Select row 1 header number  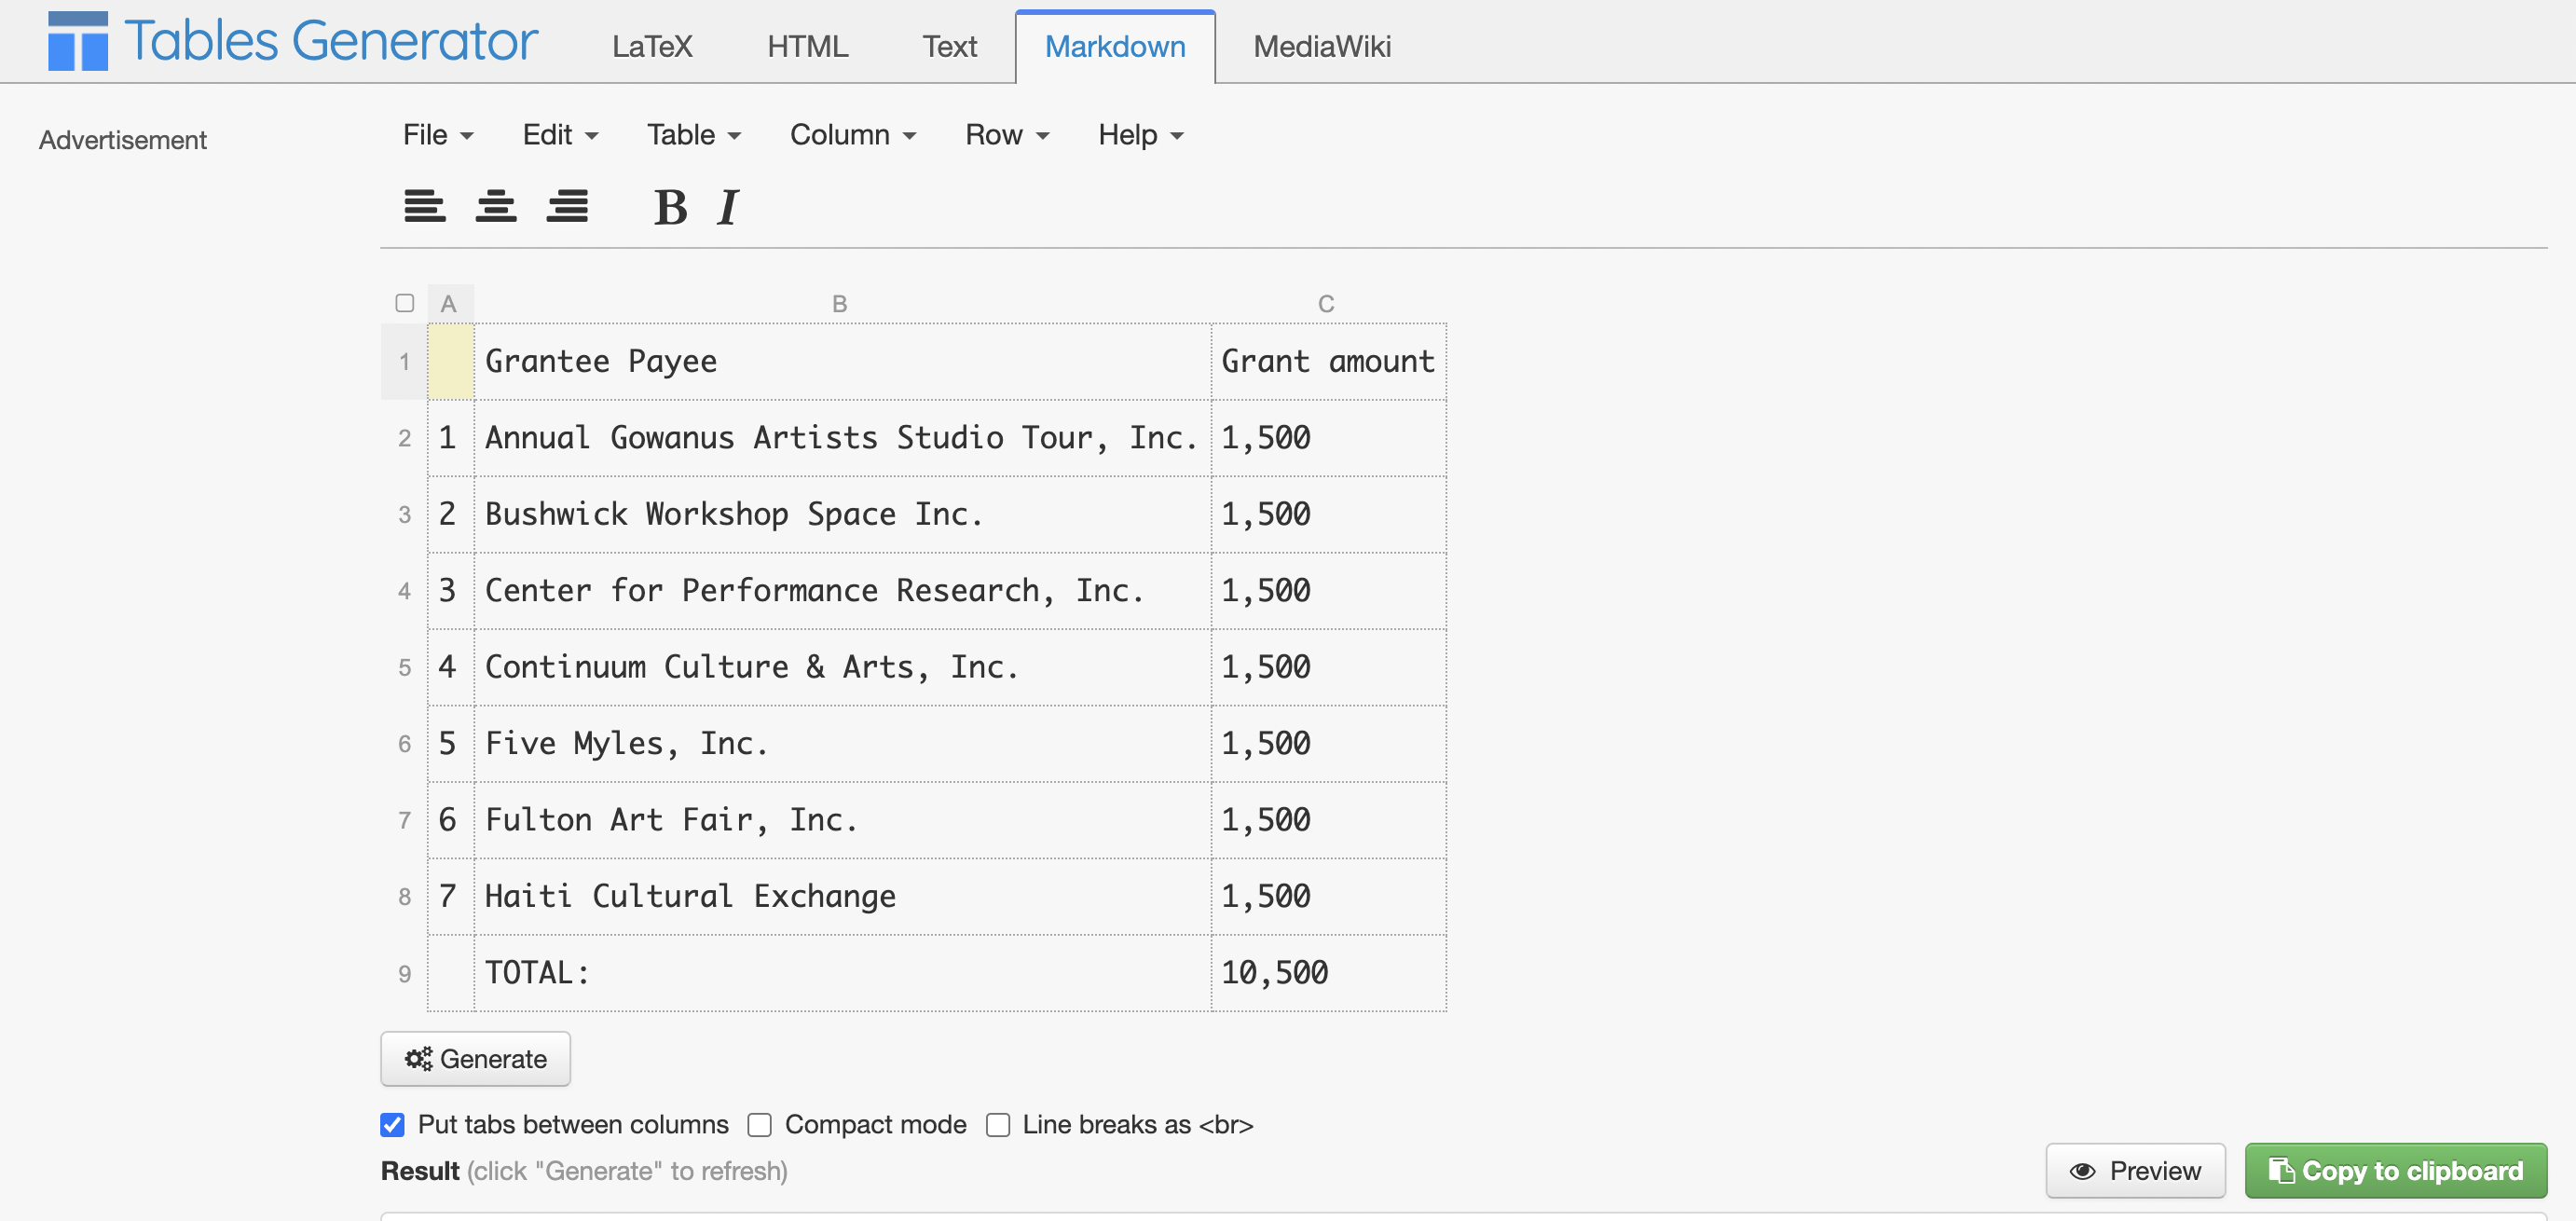click(x=404, y=362)
